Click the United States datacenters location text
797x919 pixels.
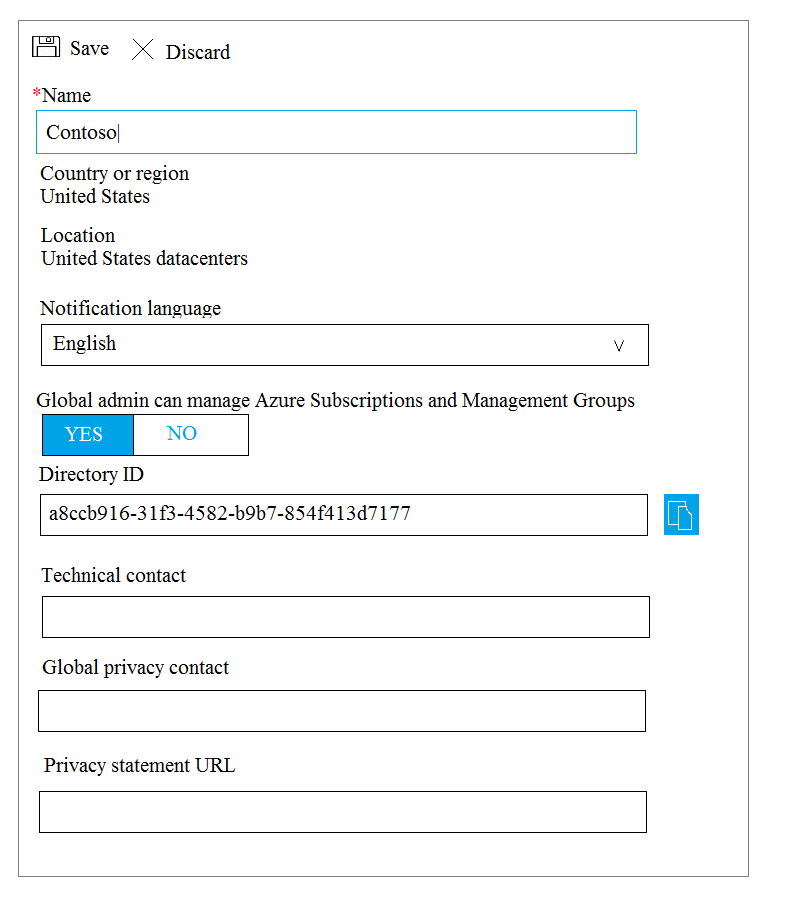coord(144,258)
